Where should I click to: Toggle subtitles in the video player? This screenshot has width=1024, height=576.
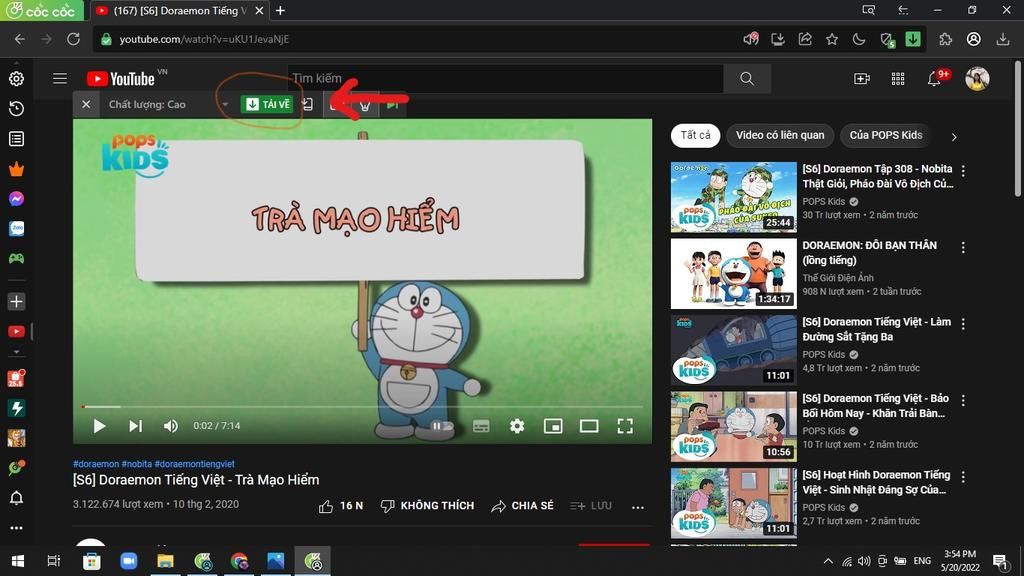(481, 426)
